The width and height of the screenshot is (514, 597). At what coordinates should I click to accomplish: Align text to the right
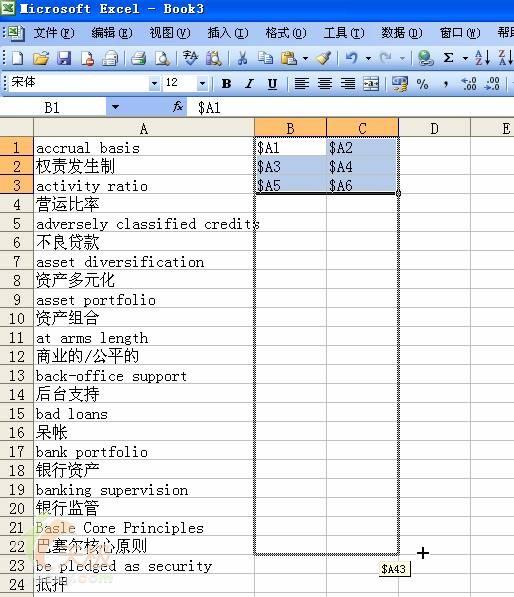coord(348,83)
